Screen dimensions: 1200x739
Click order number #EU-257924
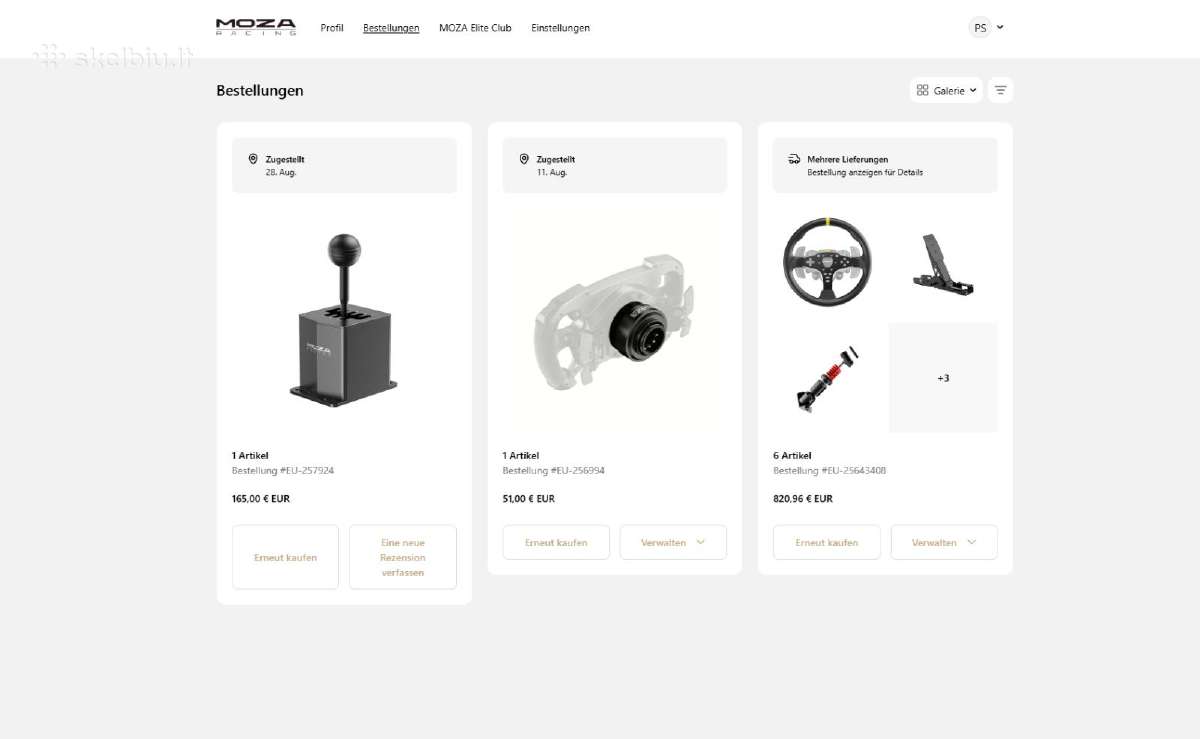click(305, 470)
